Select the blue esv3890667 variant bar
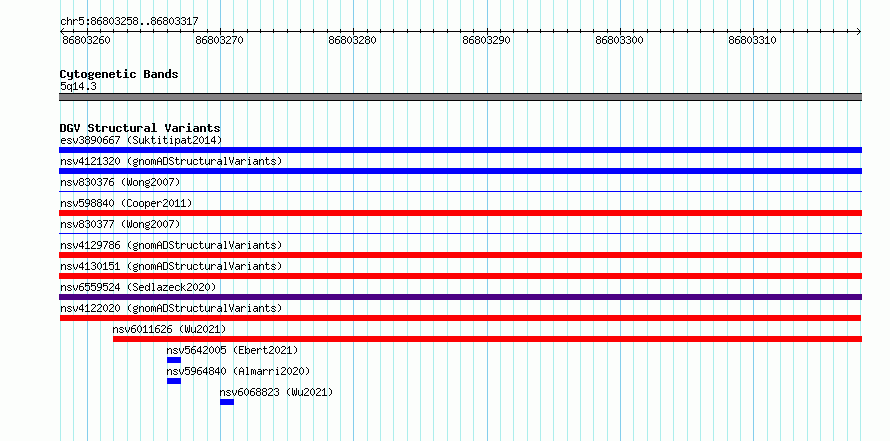 pos(460,150)
